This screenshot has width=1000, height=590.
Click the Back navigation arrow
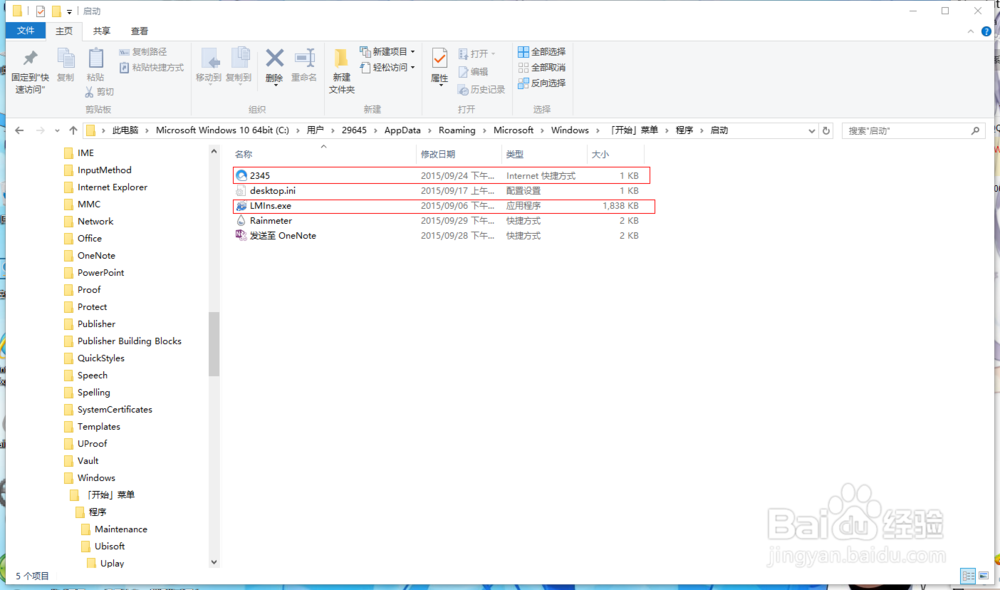coord(19,130)
